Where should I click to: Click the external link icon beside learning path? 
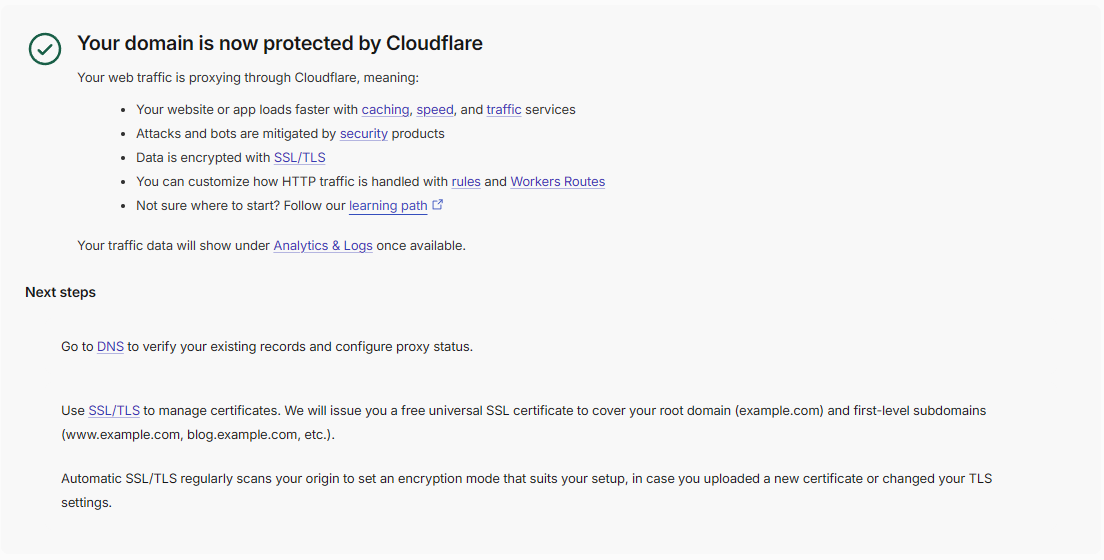[438, 204]
